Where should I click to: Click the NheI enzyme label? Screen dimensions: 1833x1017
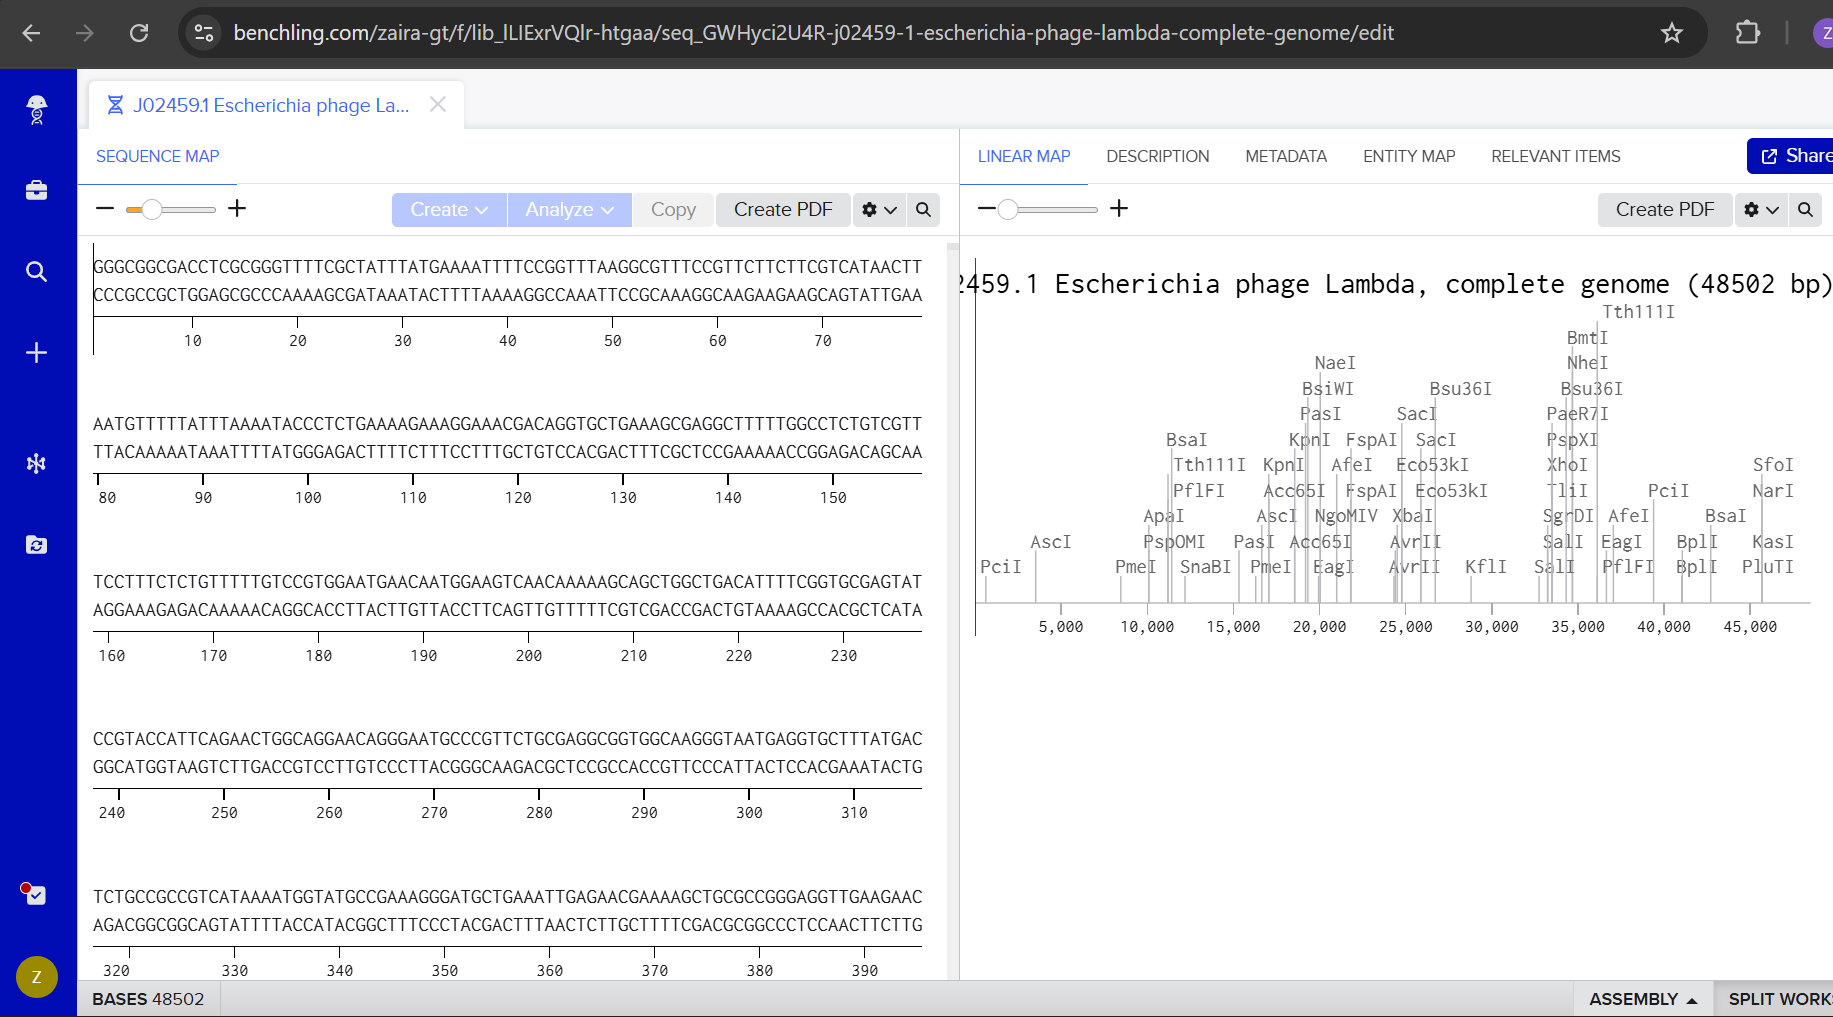click(1588, 363)
